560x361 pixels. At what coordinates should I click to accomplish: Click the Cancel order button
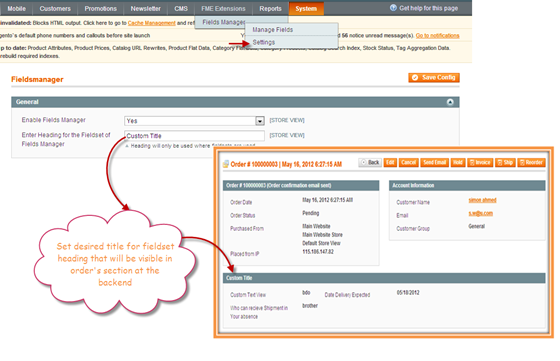(x=408, y=162)
